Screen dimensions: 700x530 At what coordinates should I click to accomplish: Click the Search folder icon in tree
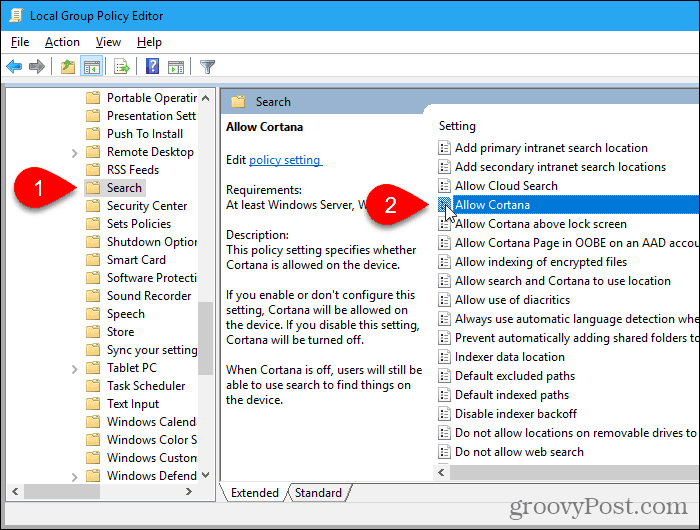[x=93, y=188]
